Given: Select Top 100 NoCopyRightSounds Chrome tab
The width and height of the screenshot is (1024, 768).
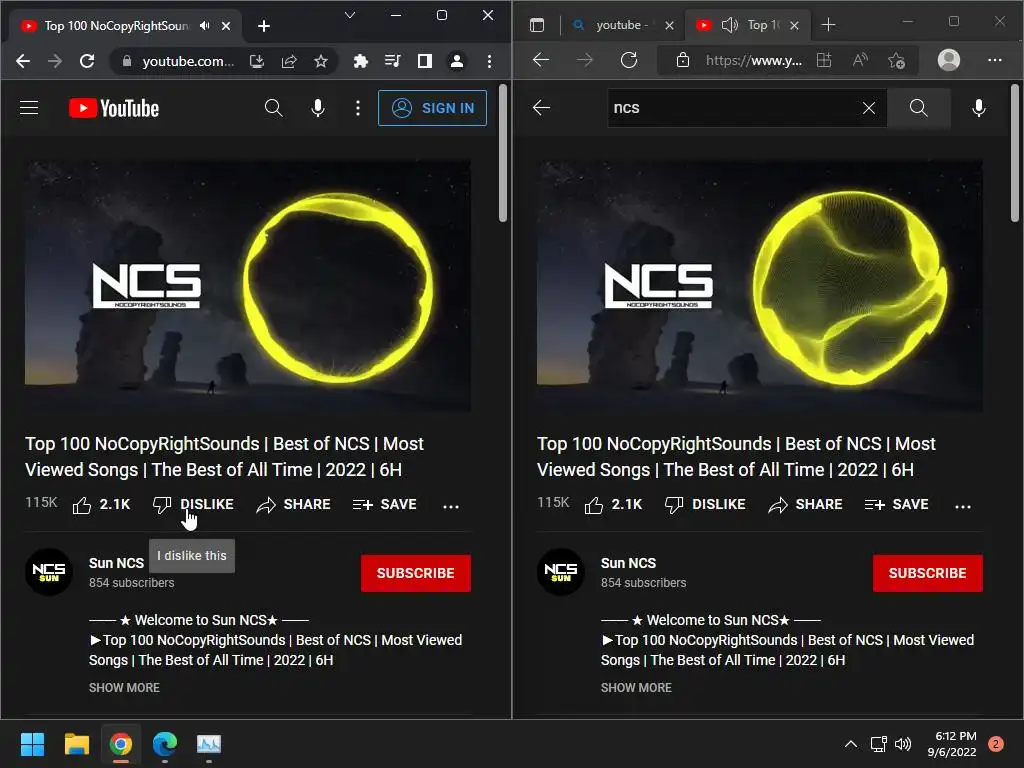Looking at the screenshot, I should pyautogui.click(x=117, y=25).
